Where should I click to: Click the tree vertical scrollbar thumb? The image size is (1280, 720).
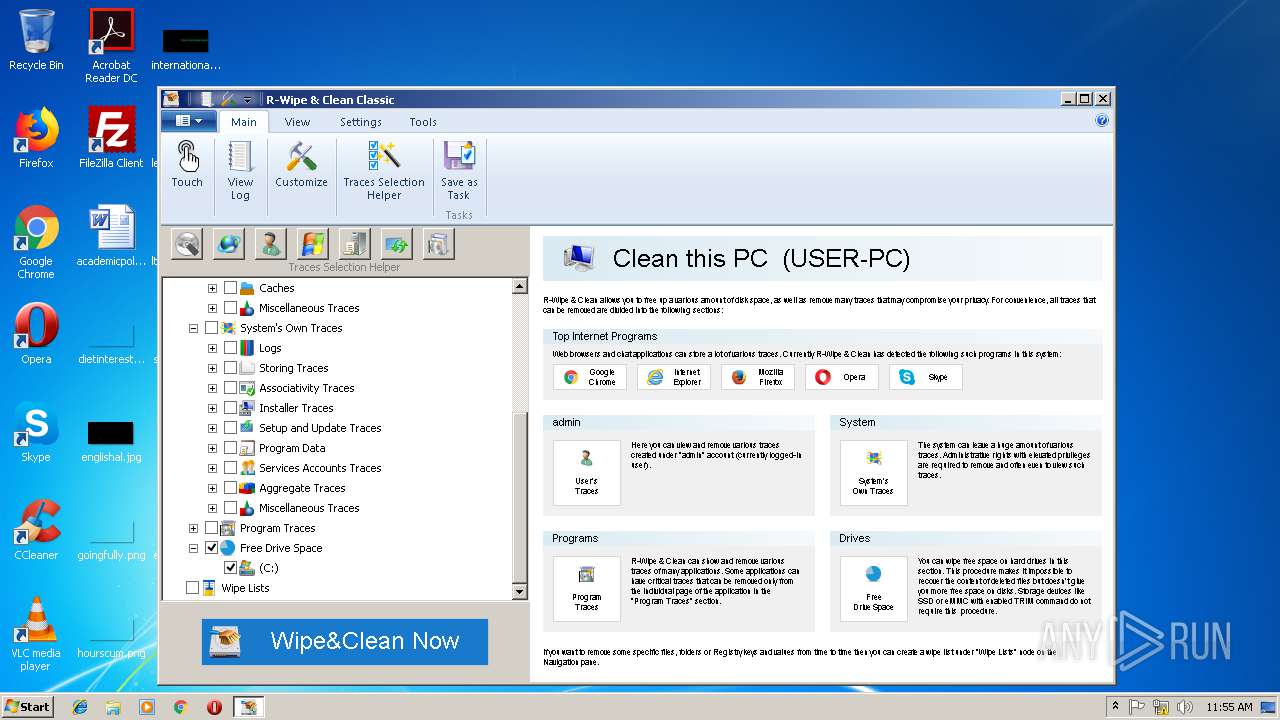point(519,496)
